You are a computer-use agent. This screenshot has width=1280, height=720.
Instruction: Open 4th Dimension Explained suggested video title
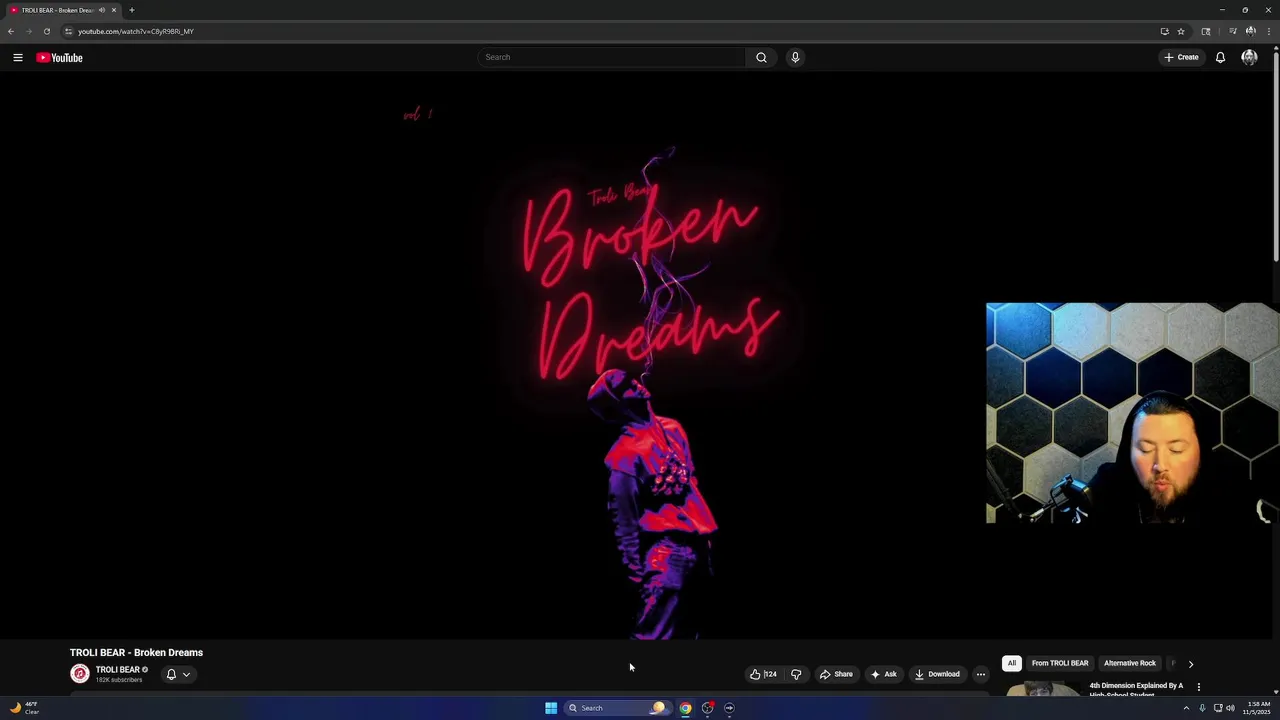tap(1136, 689)
